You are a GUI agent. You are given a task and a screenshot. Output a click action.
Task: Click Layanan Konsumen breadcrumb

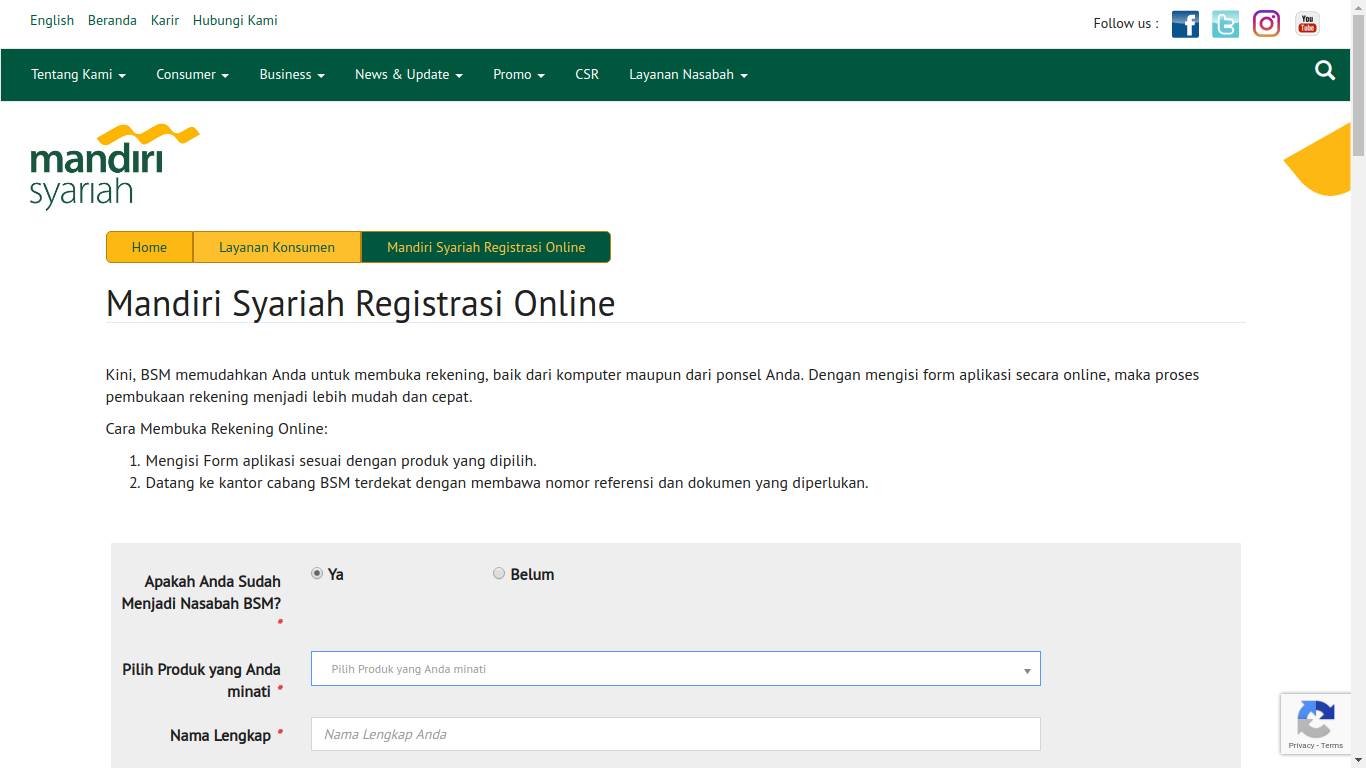(277, 247)
